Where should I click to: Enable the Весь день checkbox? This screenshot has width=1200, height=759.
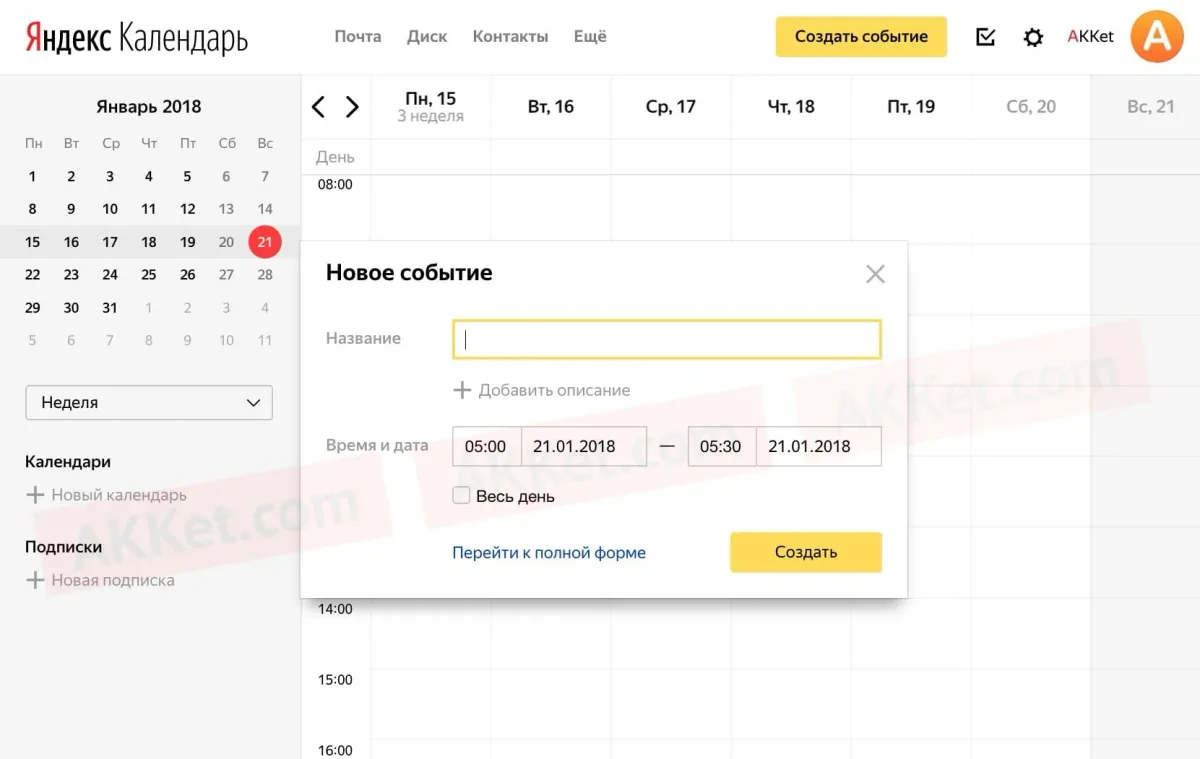tap(461, 495)
